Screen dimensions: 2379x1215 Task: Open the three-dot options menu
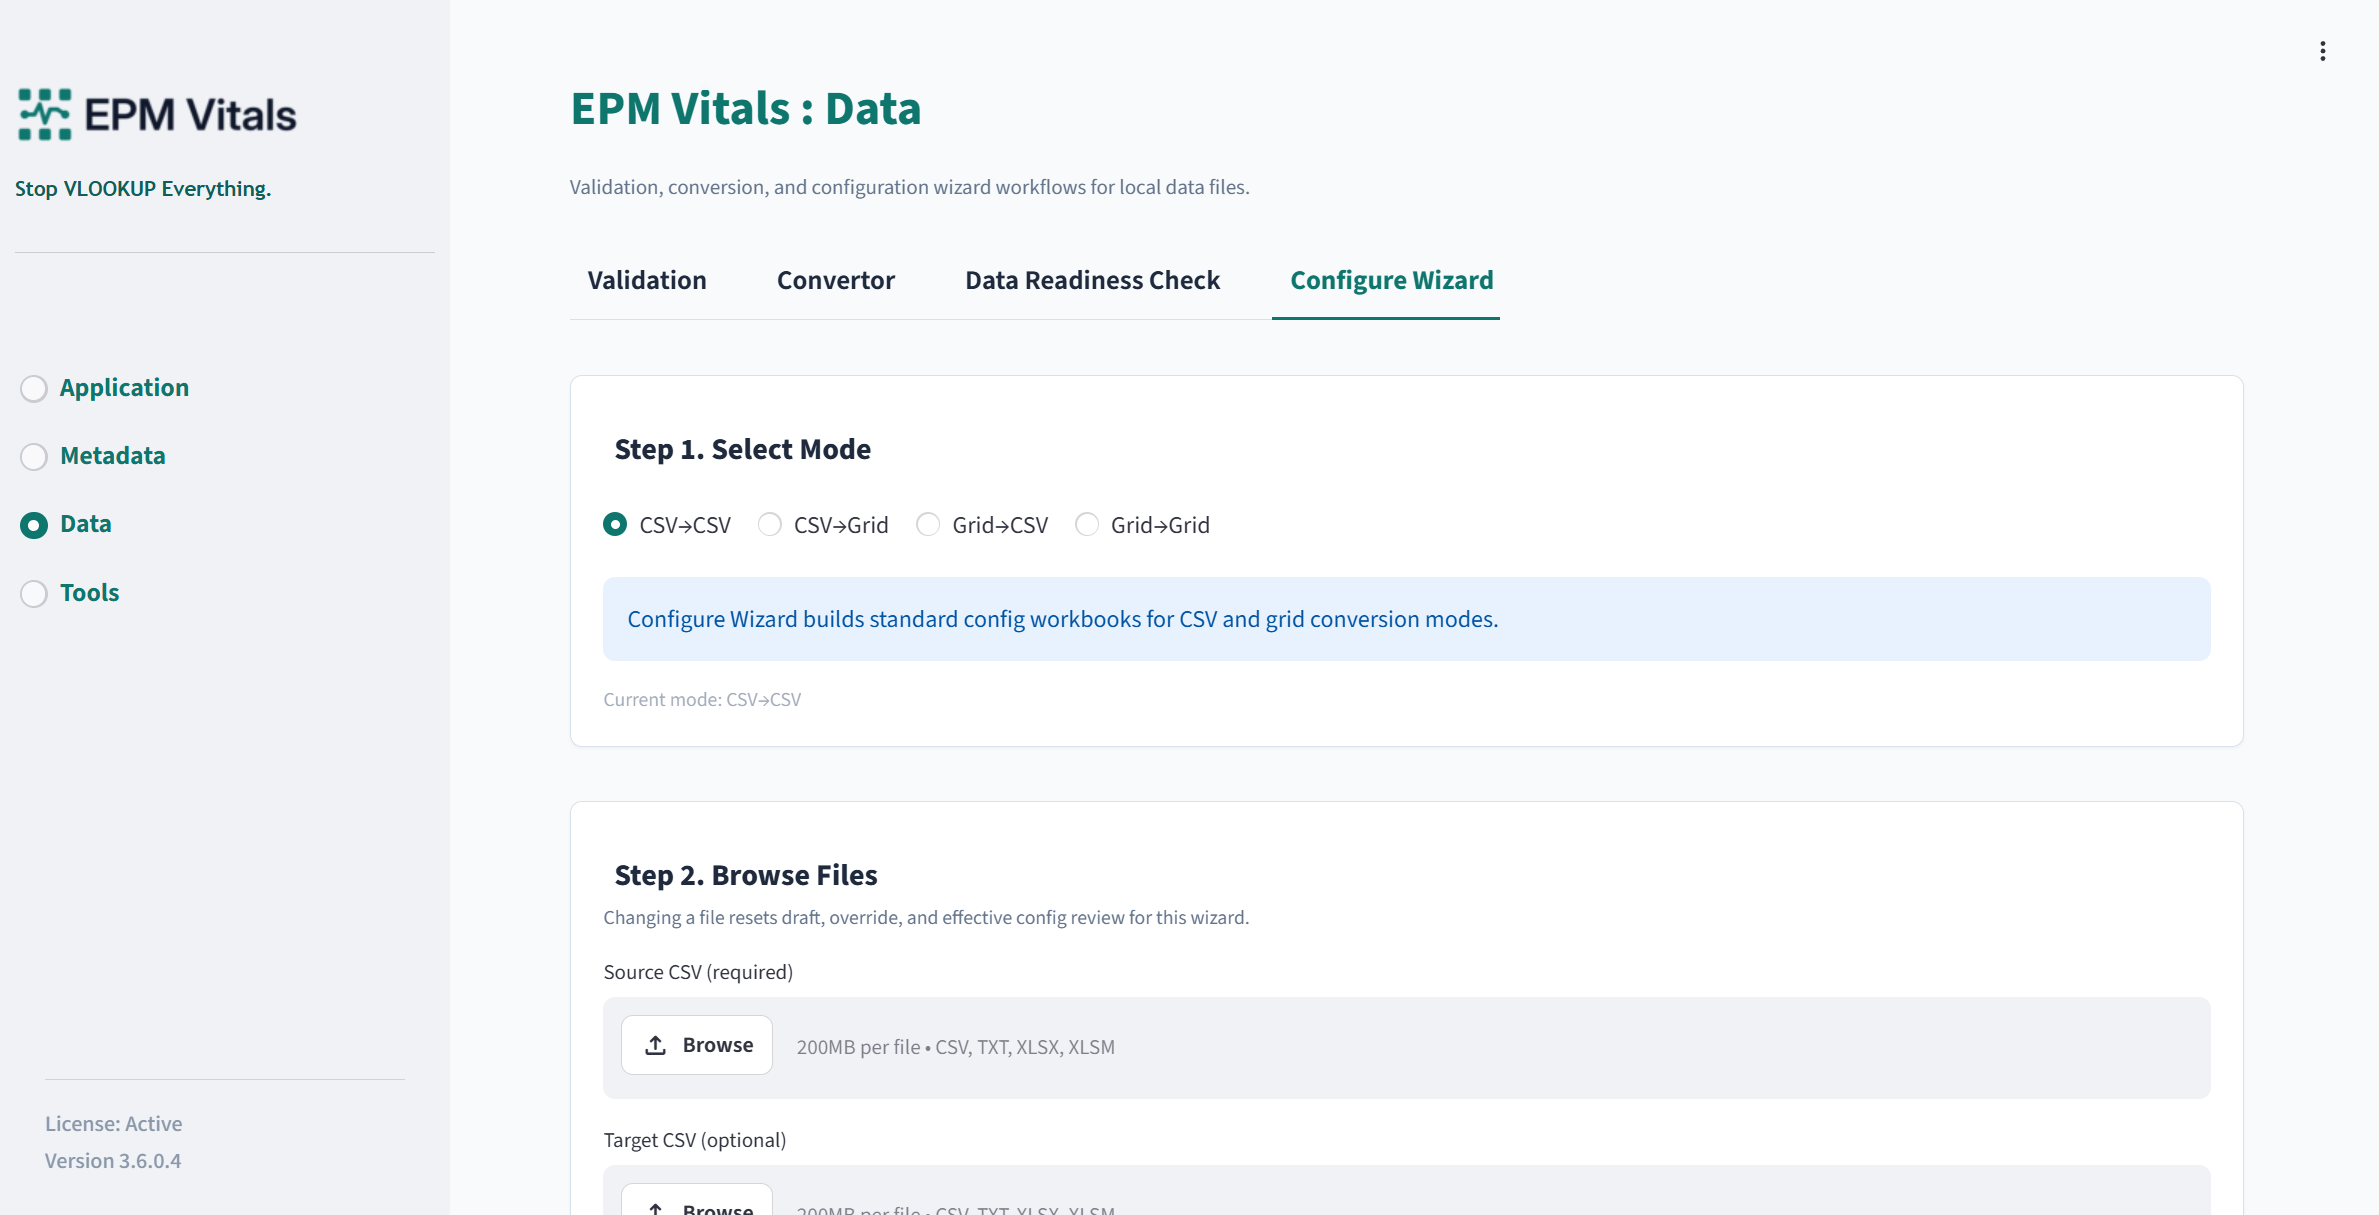[x=2322, y=51]
